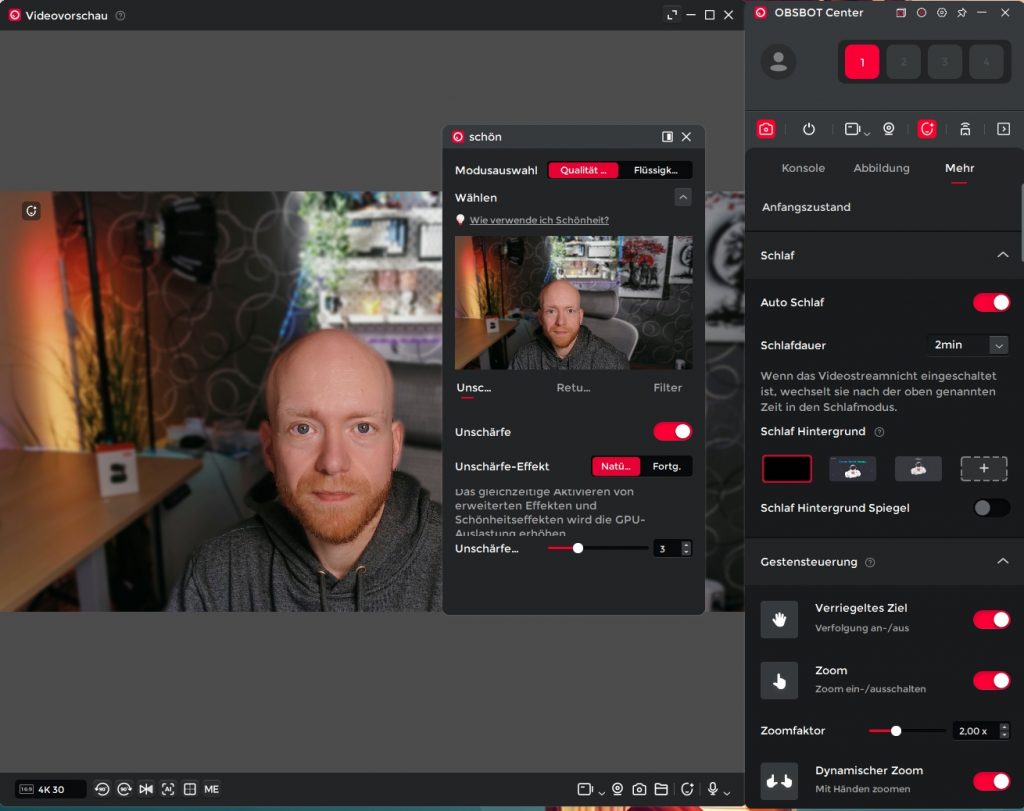
Task: Toggle Verriegeltes Ziel gesture switch
Action: pyautogui.click(x=991, y=619)
